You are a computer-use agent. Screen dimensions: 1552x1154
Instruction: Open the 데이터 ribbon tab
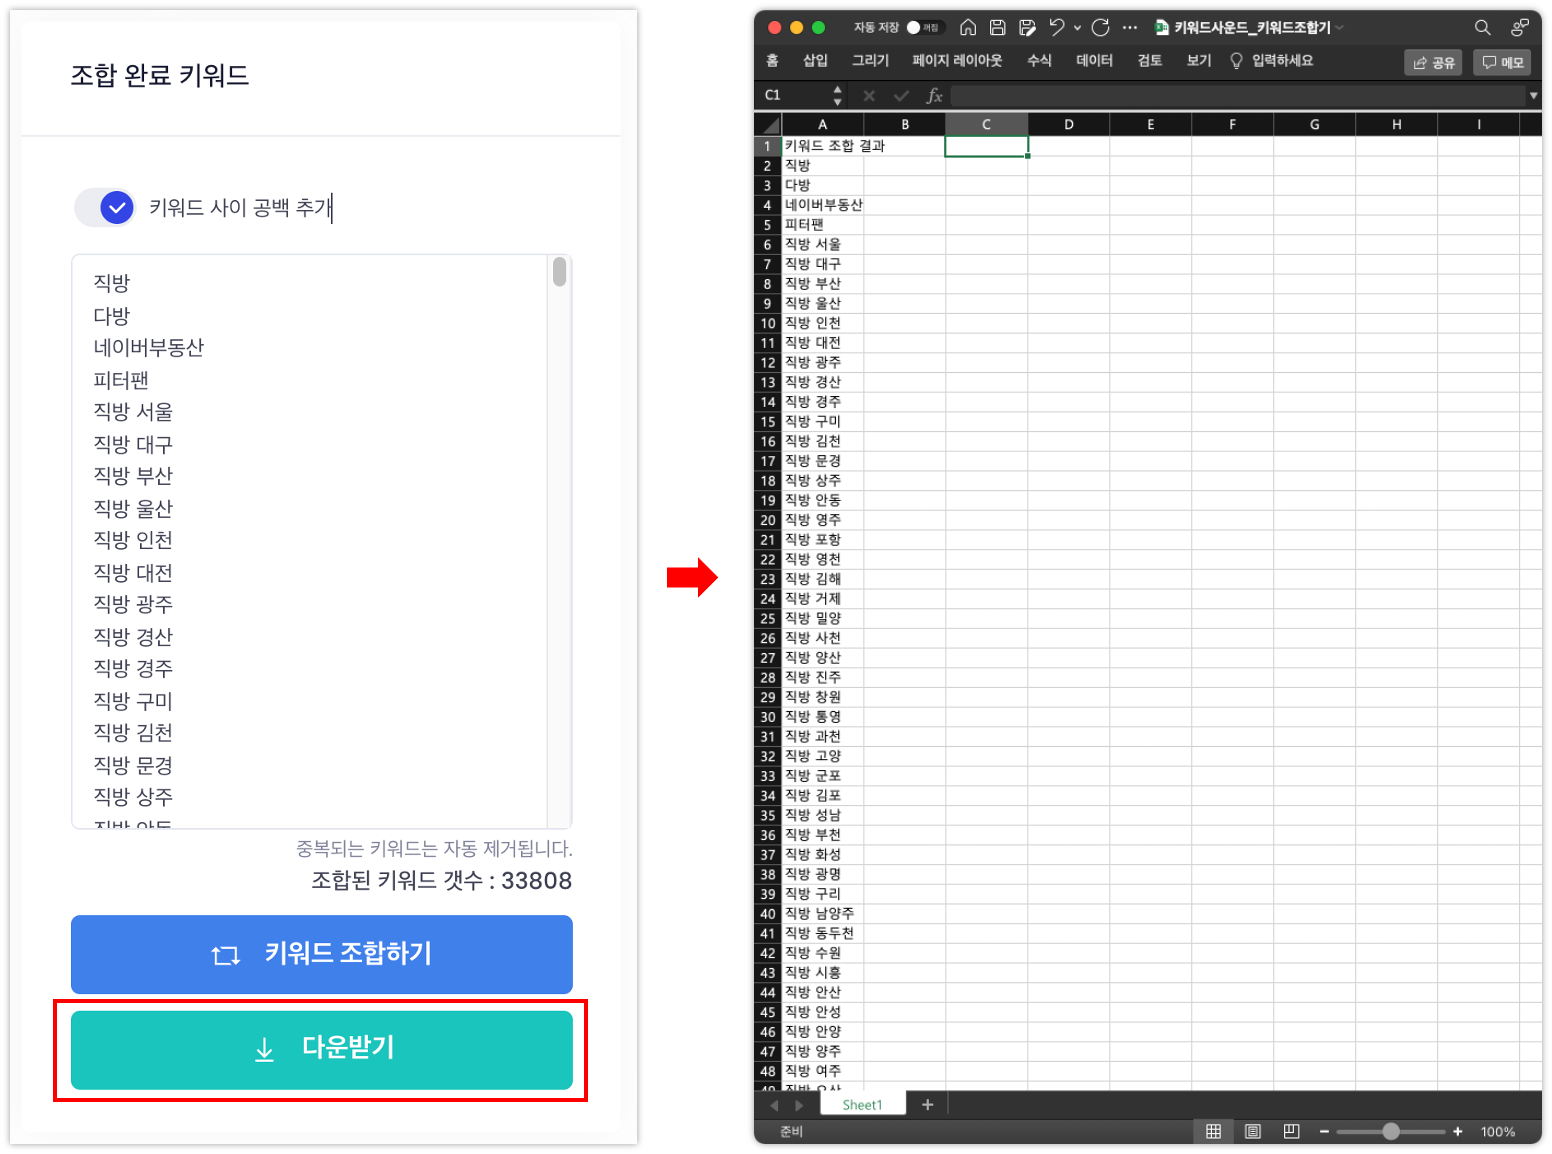(1094, 61)
